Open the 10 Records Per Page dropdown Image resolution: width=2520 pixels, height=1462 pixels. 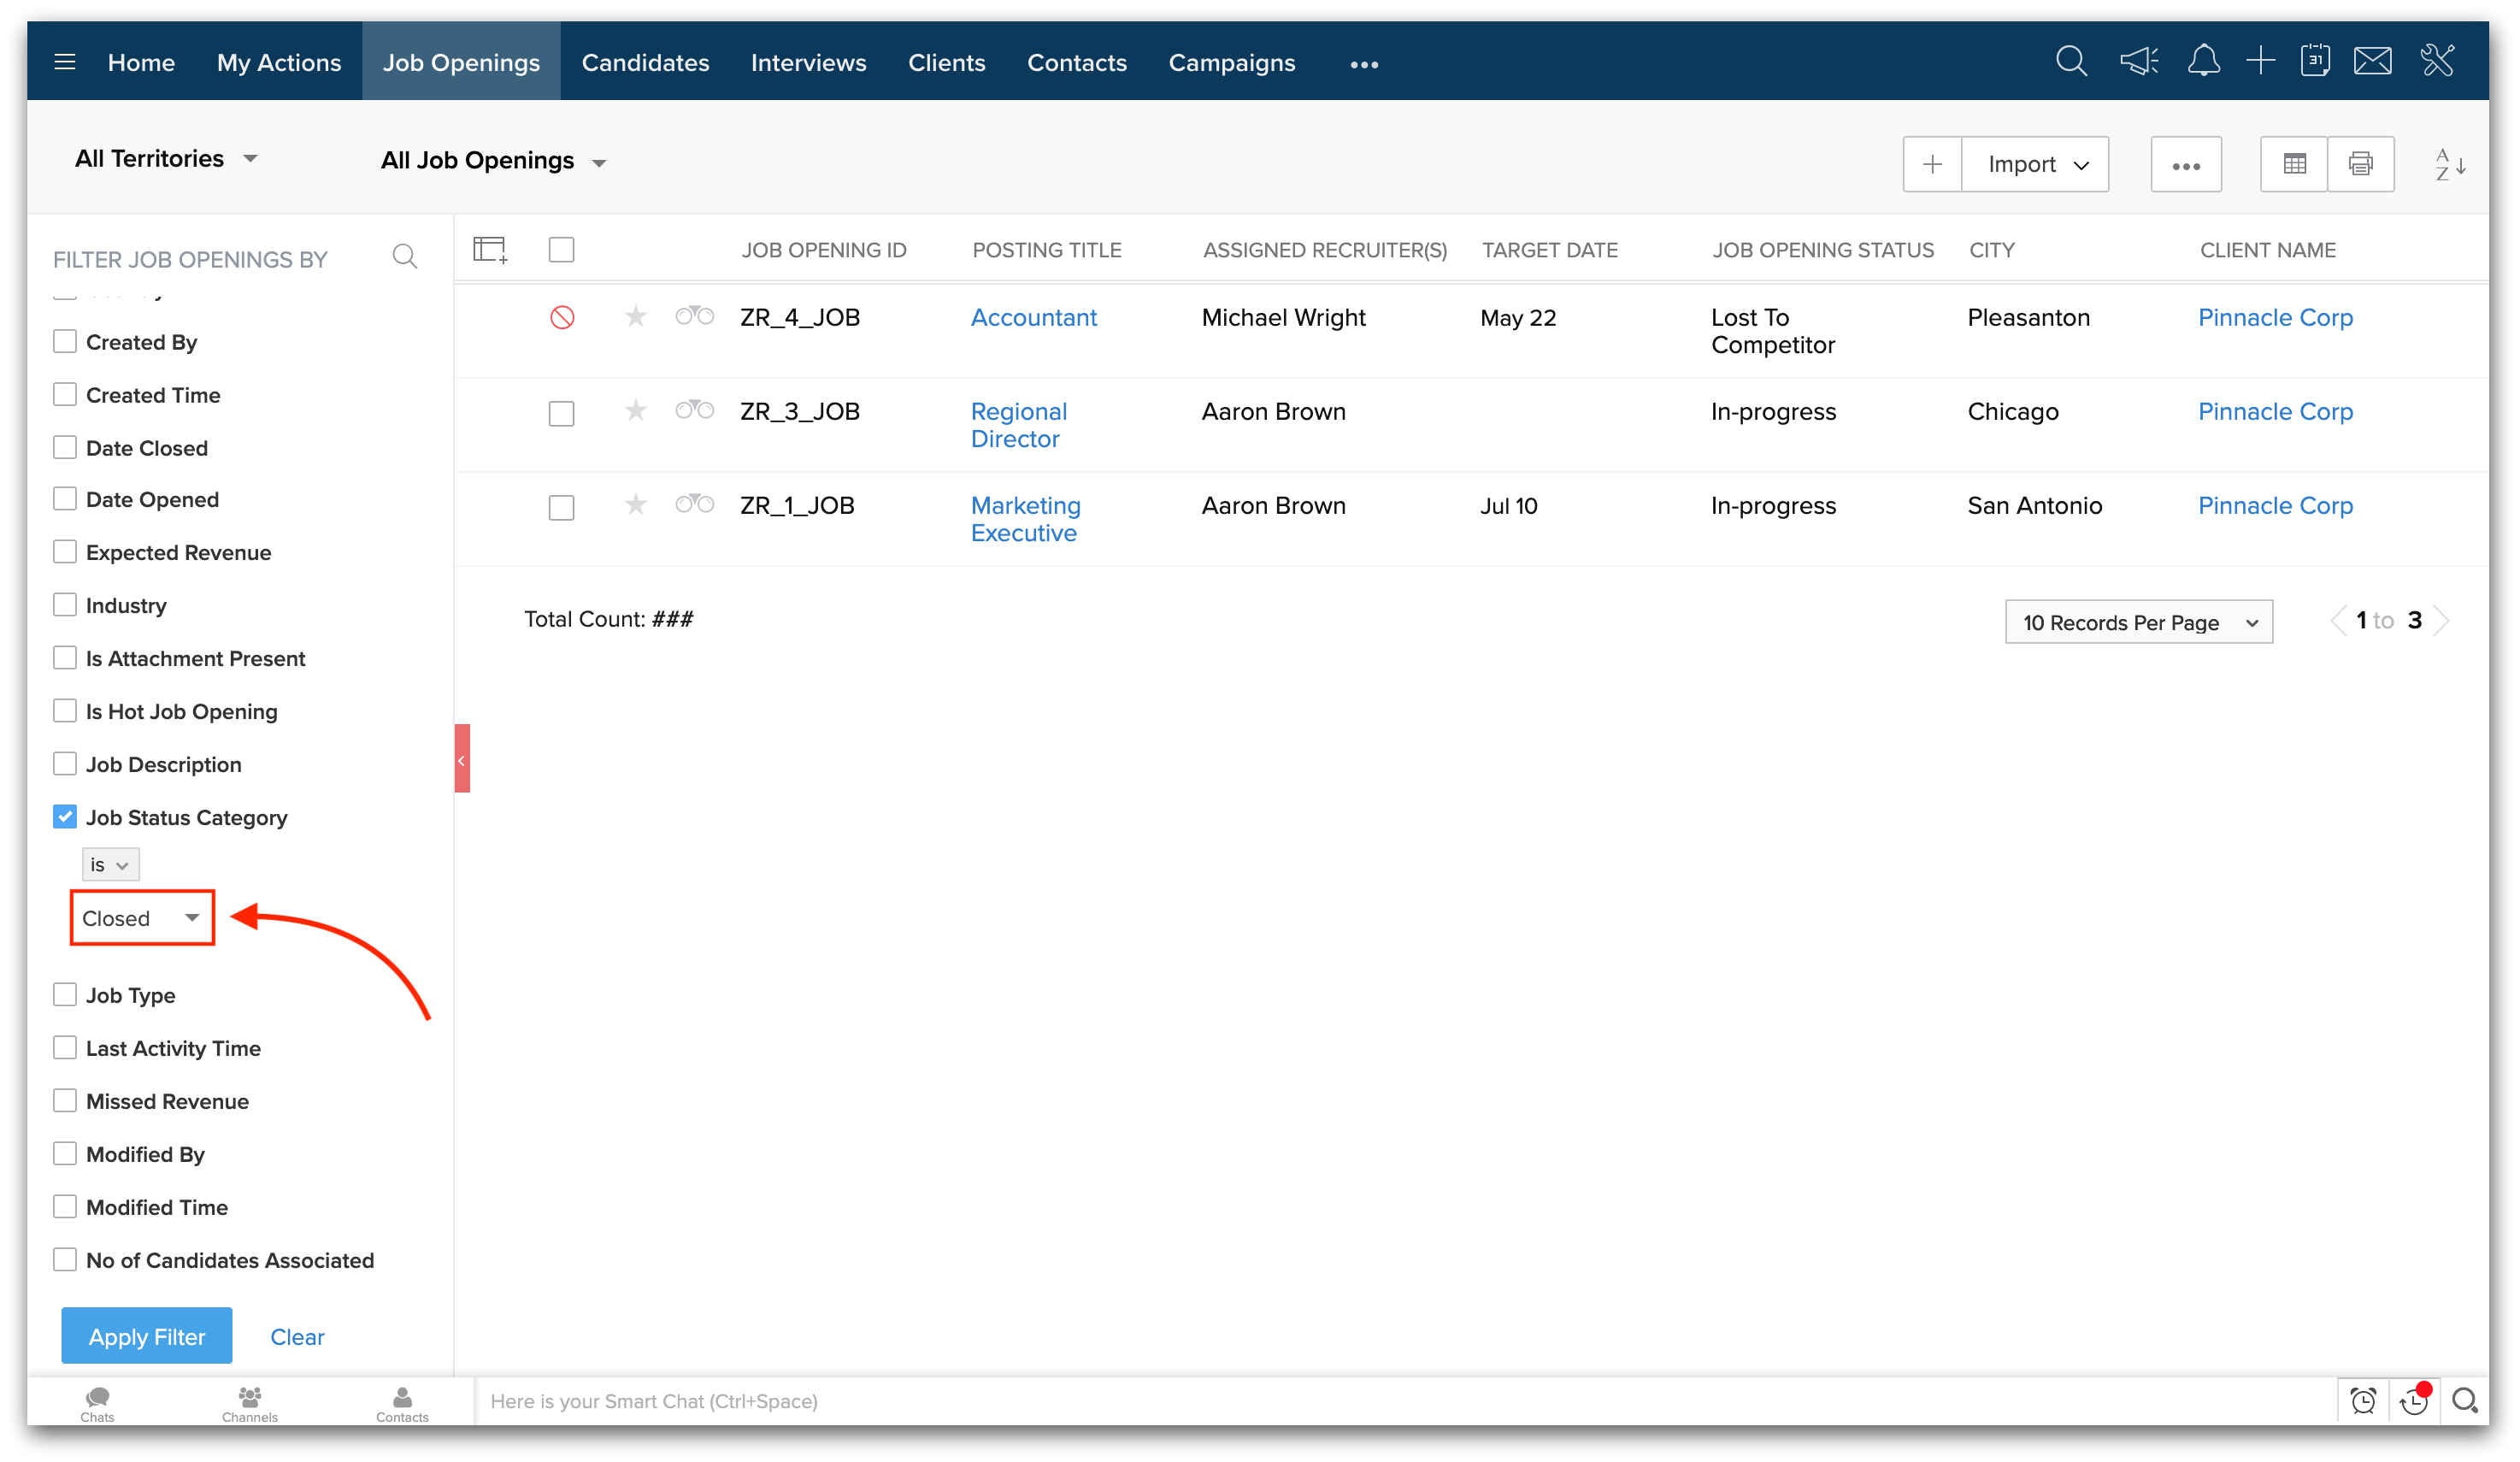point(2138,622)
